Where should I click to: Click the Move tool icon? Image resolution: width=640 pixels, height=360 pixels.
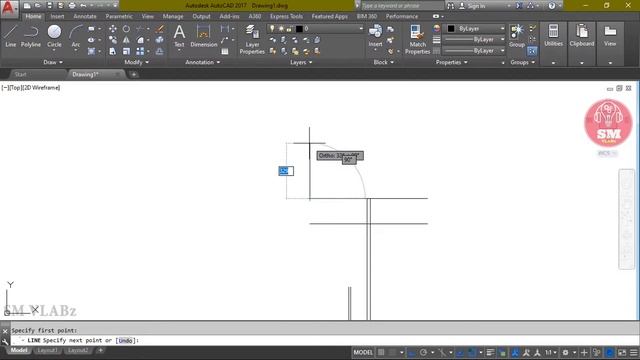pos(113,29)
